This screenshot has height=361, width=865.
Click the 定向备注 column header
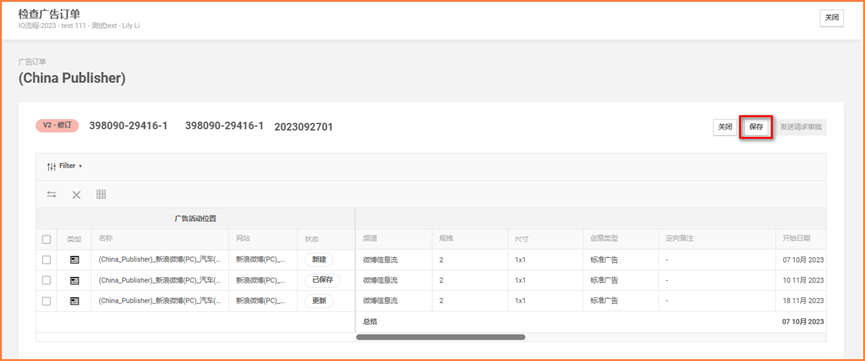pyautogui.click(x=680, y=239)
